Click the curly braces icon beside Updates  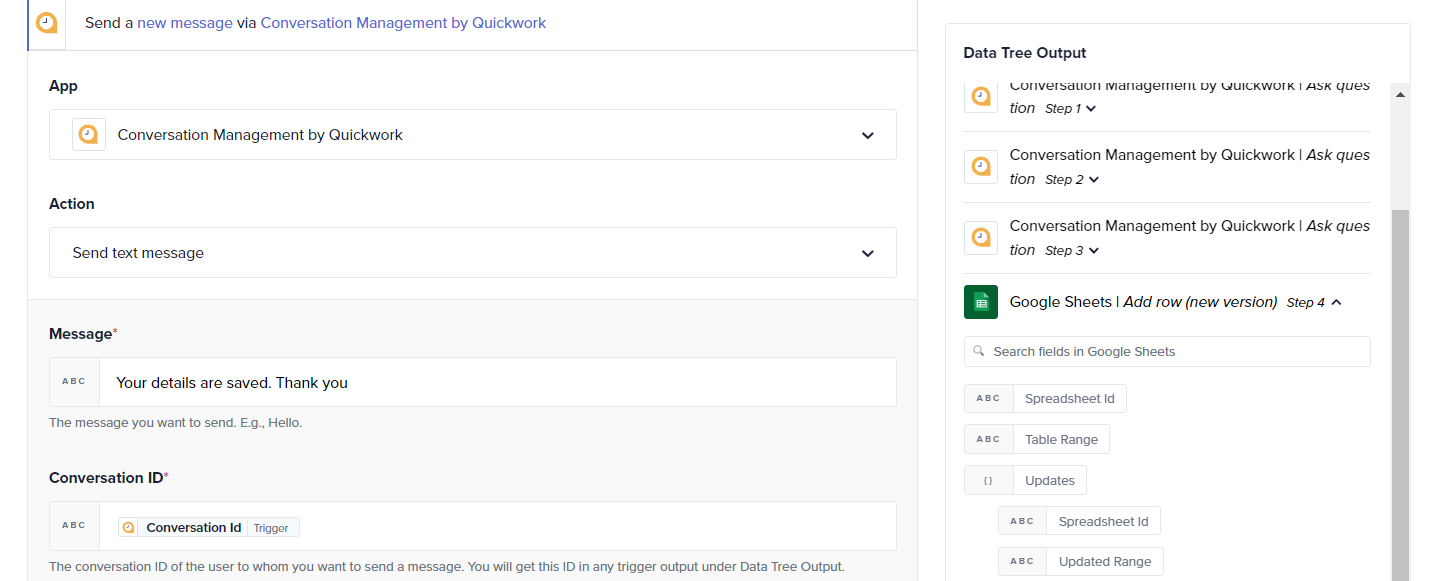988,480
